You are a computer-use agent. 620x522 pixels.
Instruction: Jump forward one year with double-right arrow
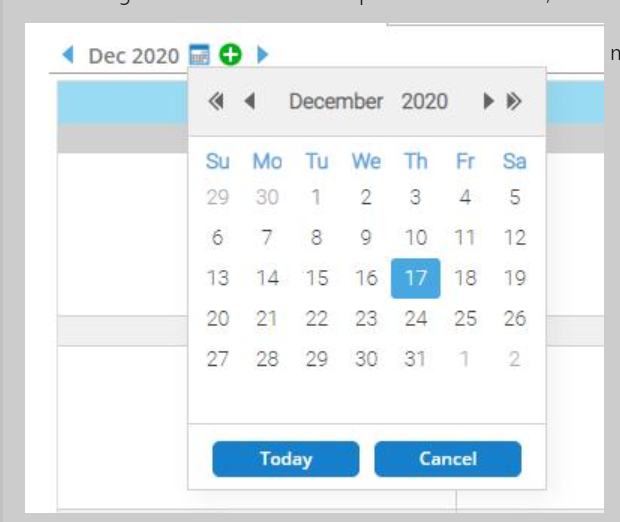coord(514,101)
